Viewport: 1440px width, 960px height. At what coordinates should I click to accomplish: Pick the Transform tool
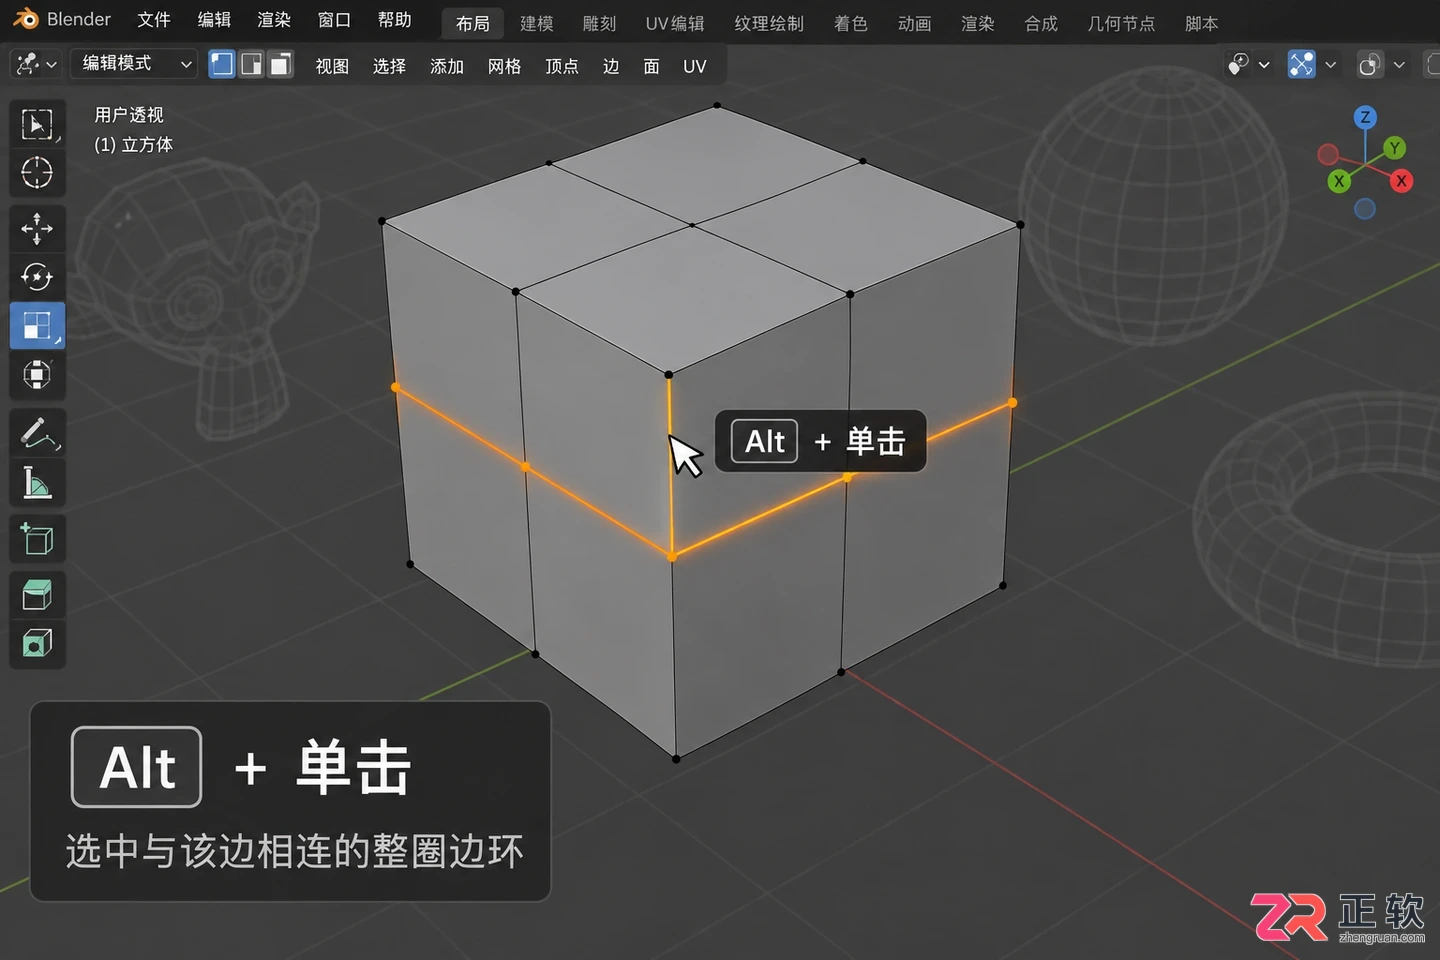click(37, 375)
